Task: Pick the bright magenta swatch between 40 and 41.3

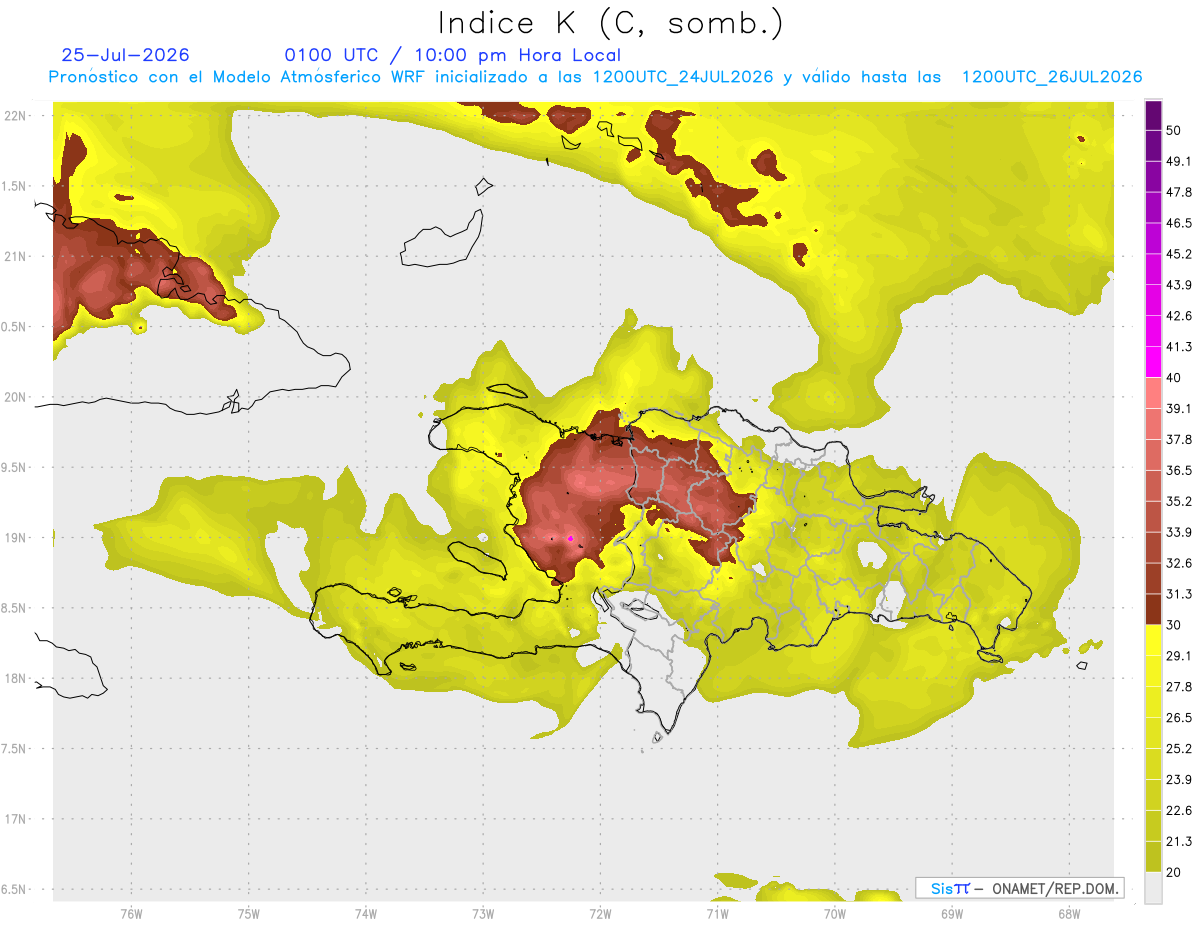Action: tap(1153, 362)
